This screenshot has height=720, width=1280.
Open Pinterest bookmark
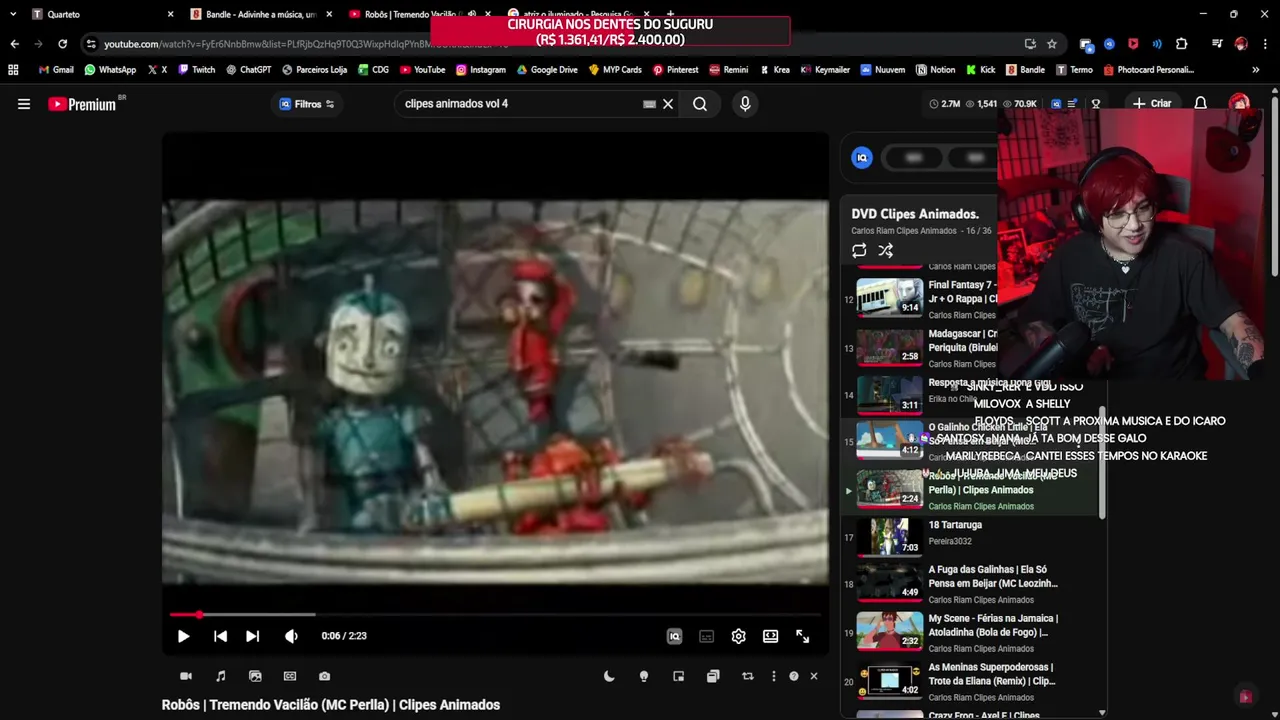coord(675,70)
